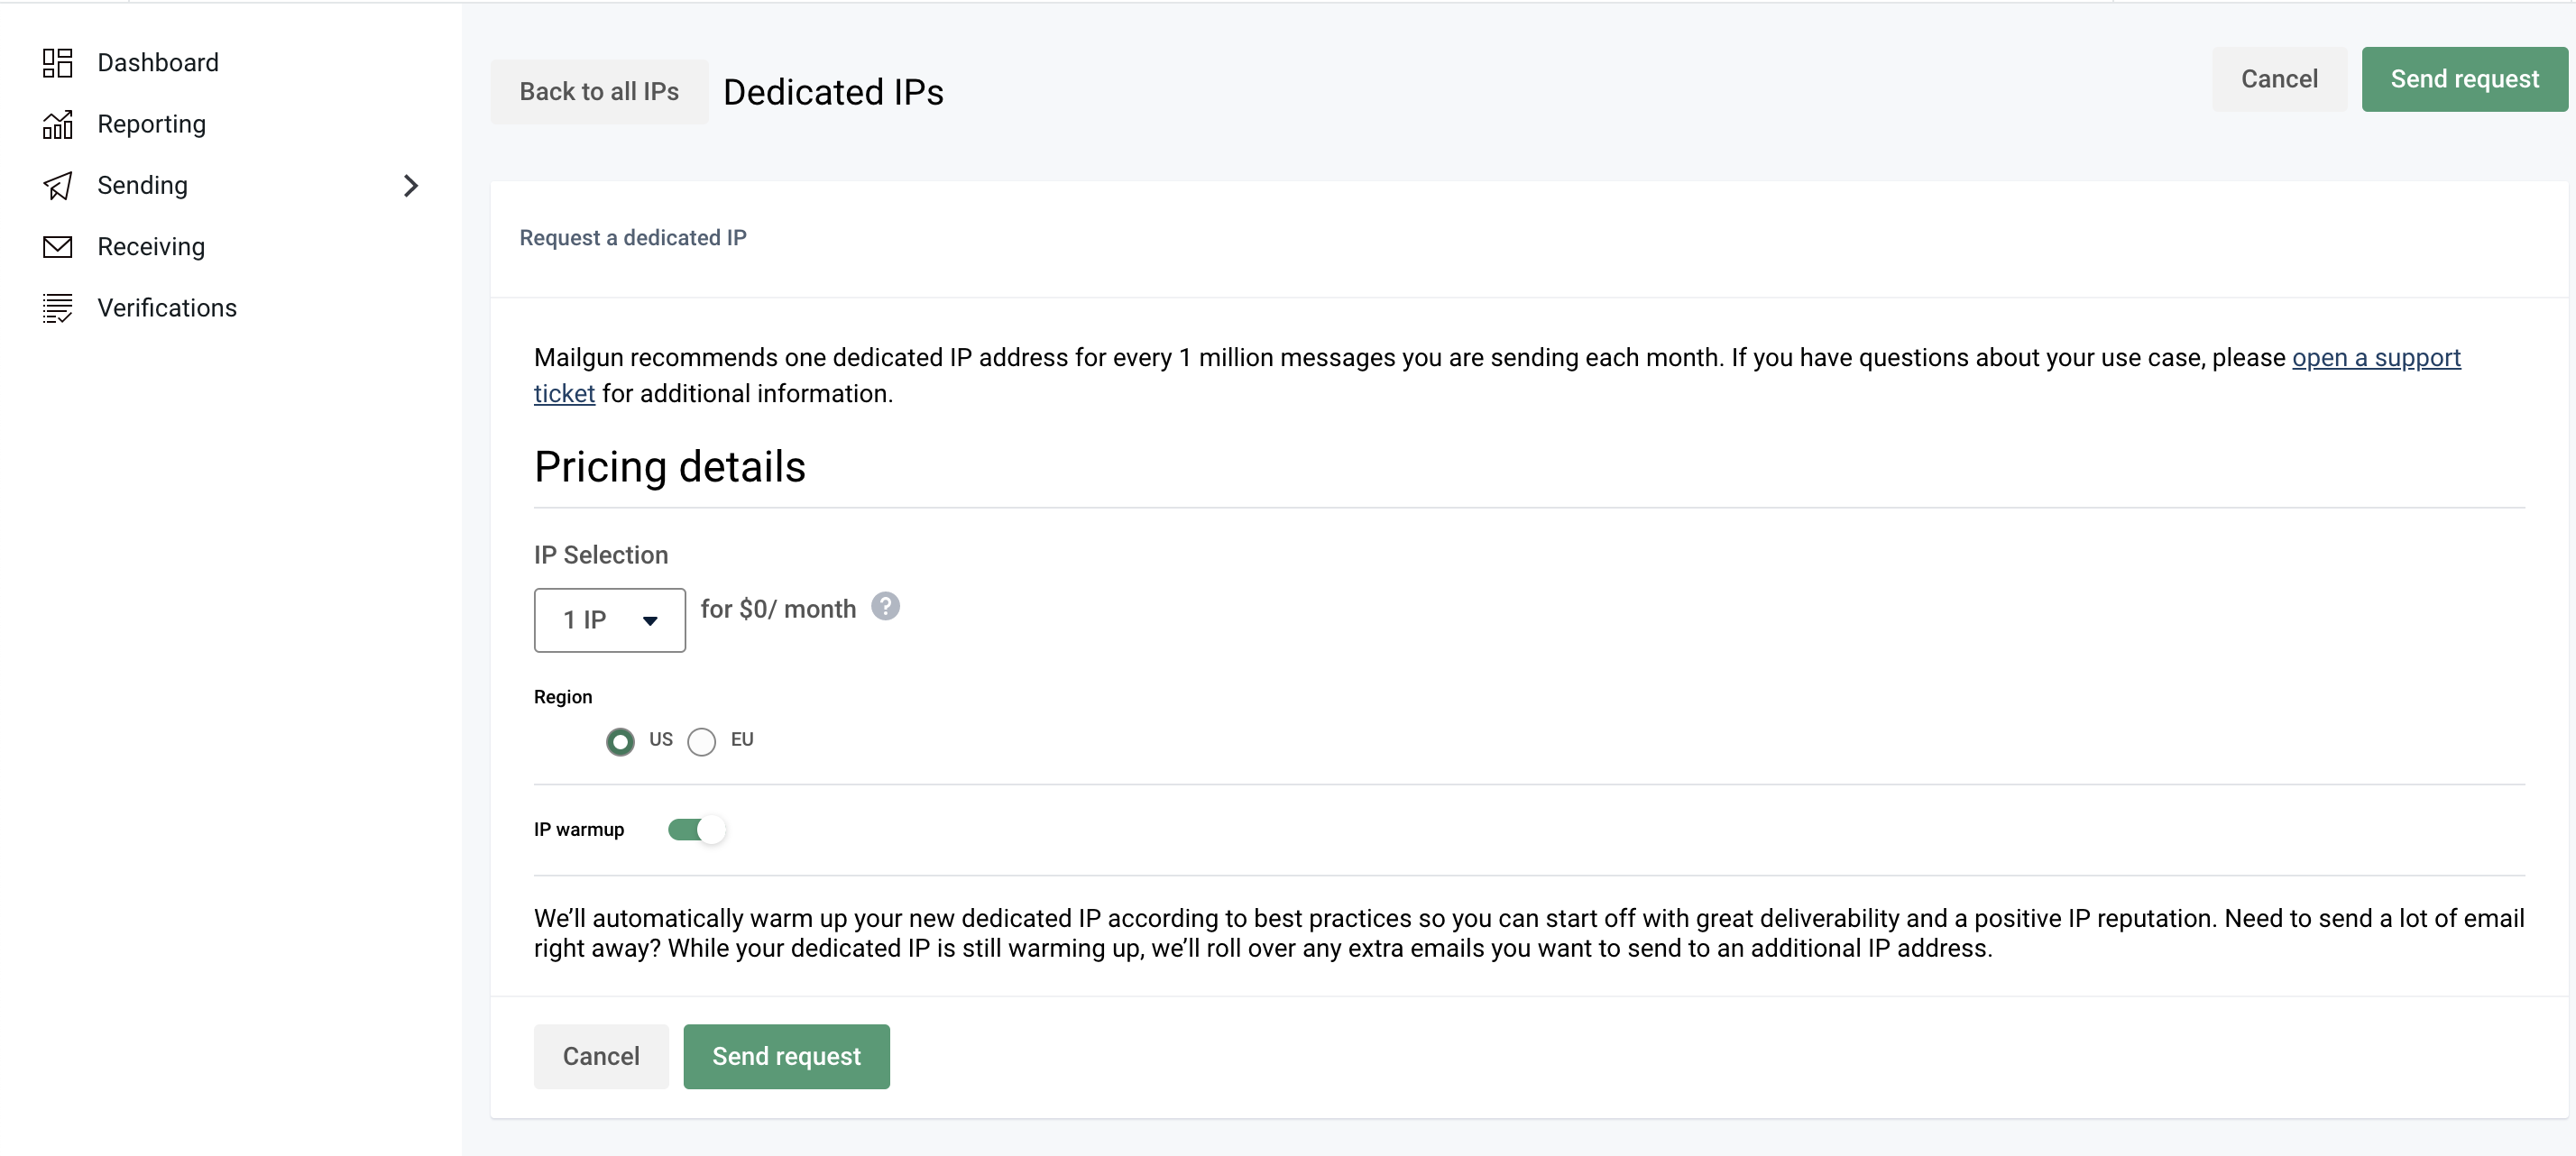Click the bottom Cancel button
Screen dimensions: 2576x1156
[601, 1056]
